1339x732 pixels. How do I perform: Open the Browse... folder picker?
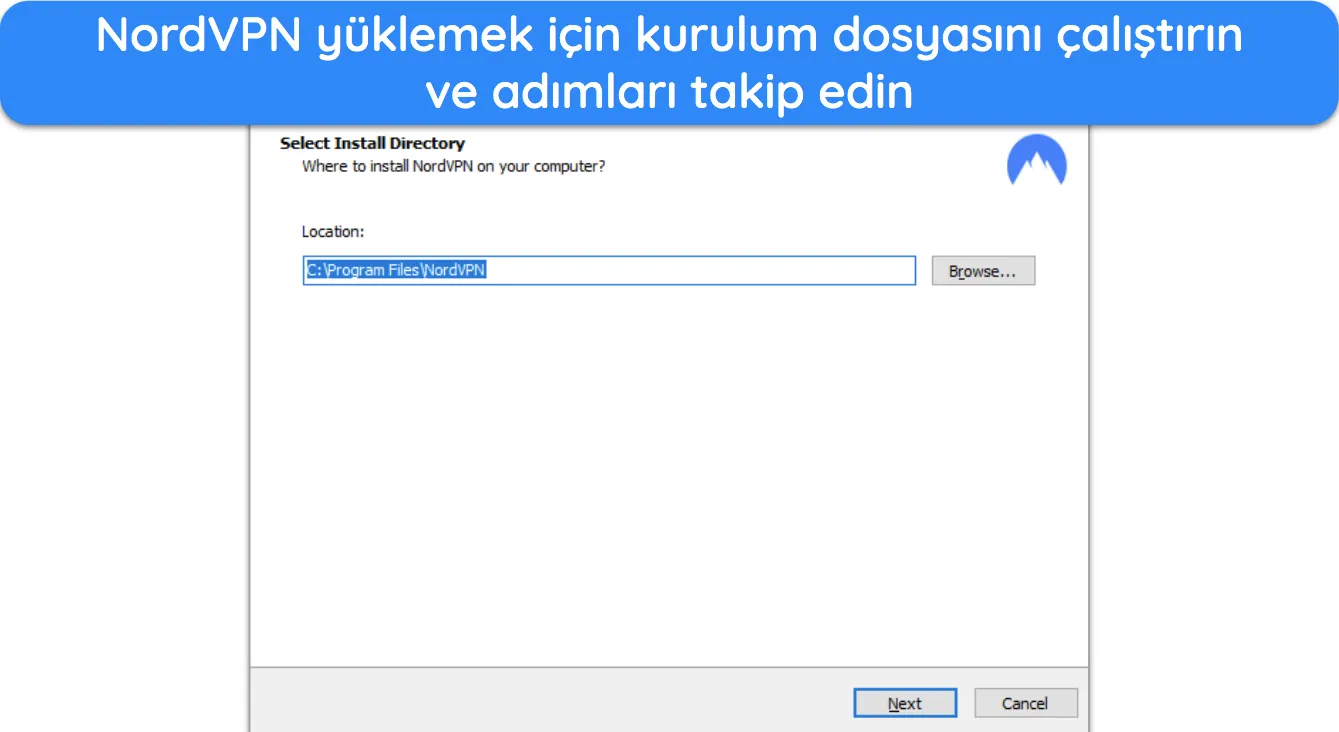click(x=983, y=271)
